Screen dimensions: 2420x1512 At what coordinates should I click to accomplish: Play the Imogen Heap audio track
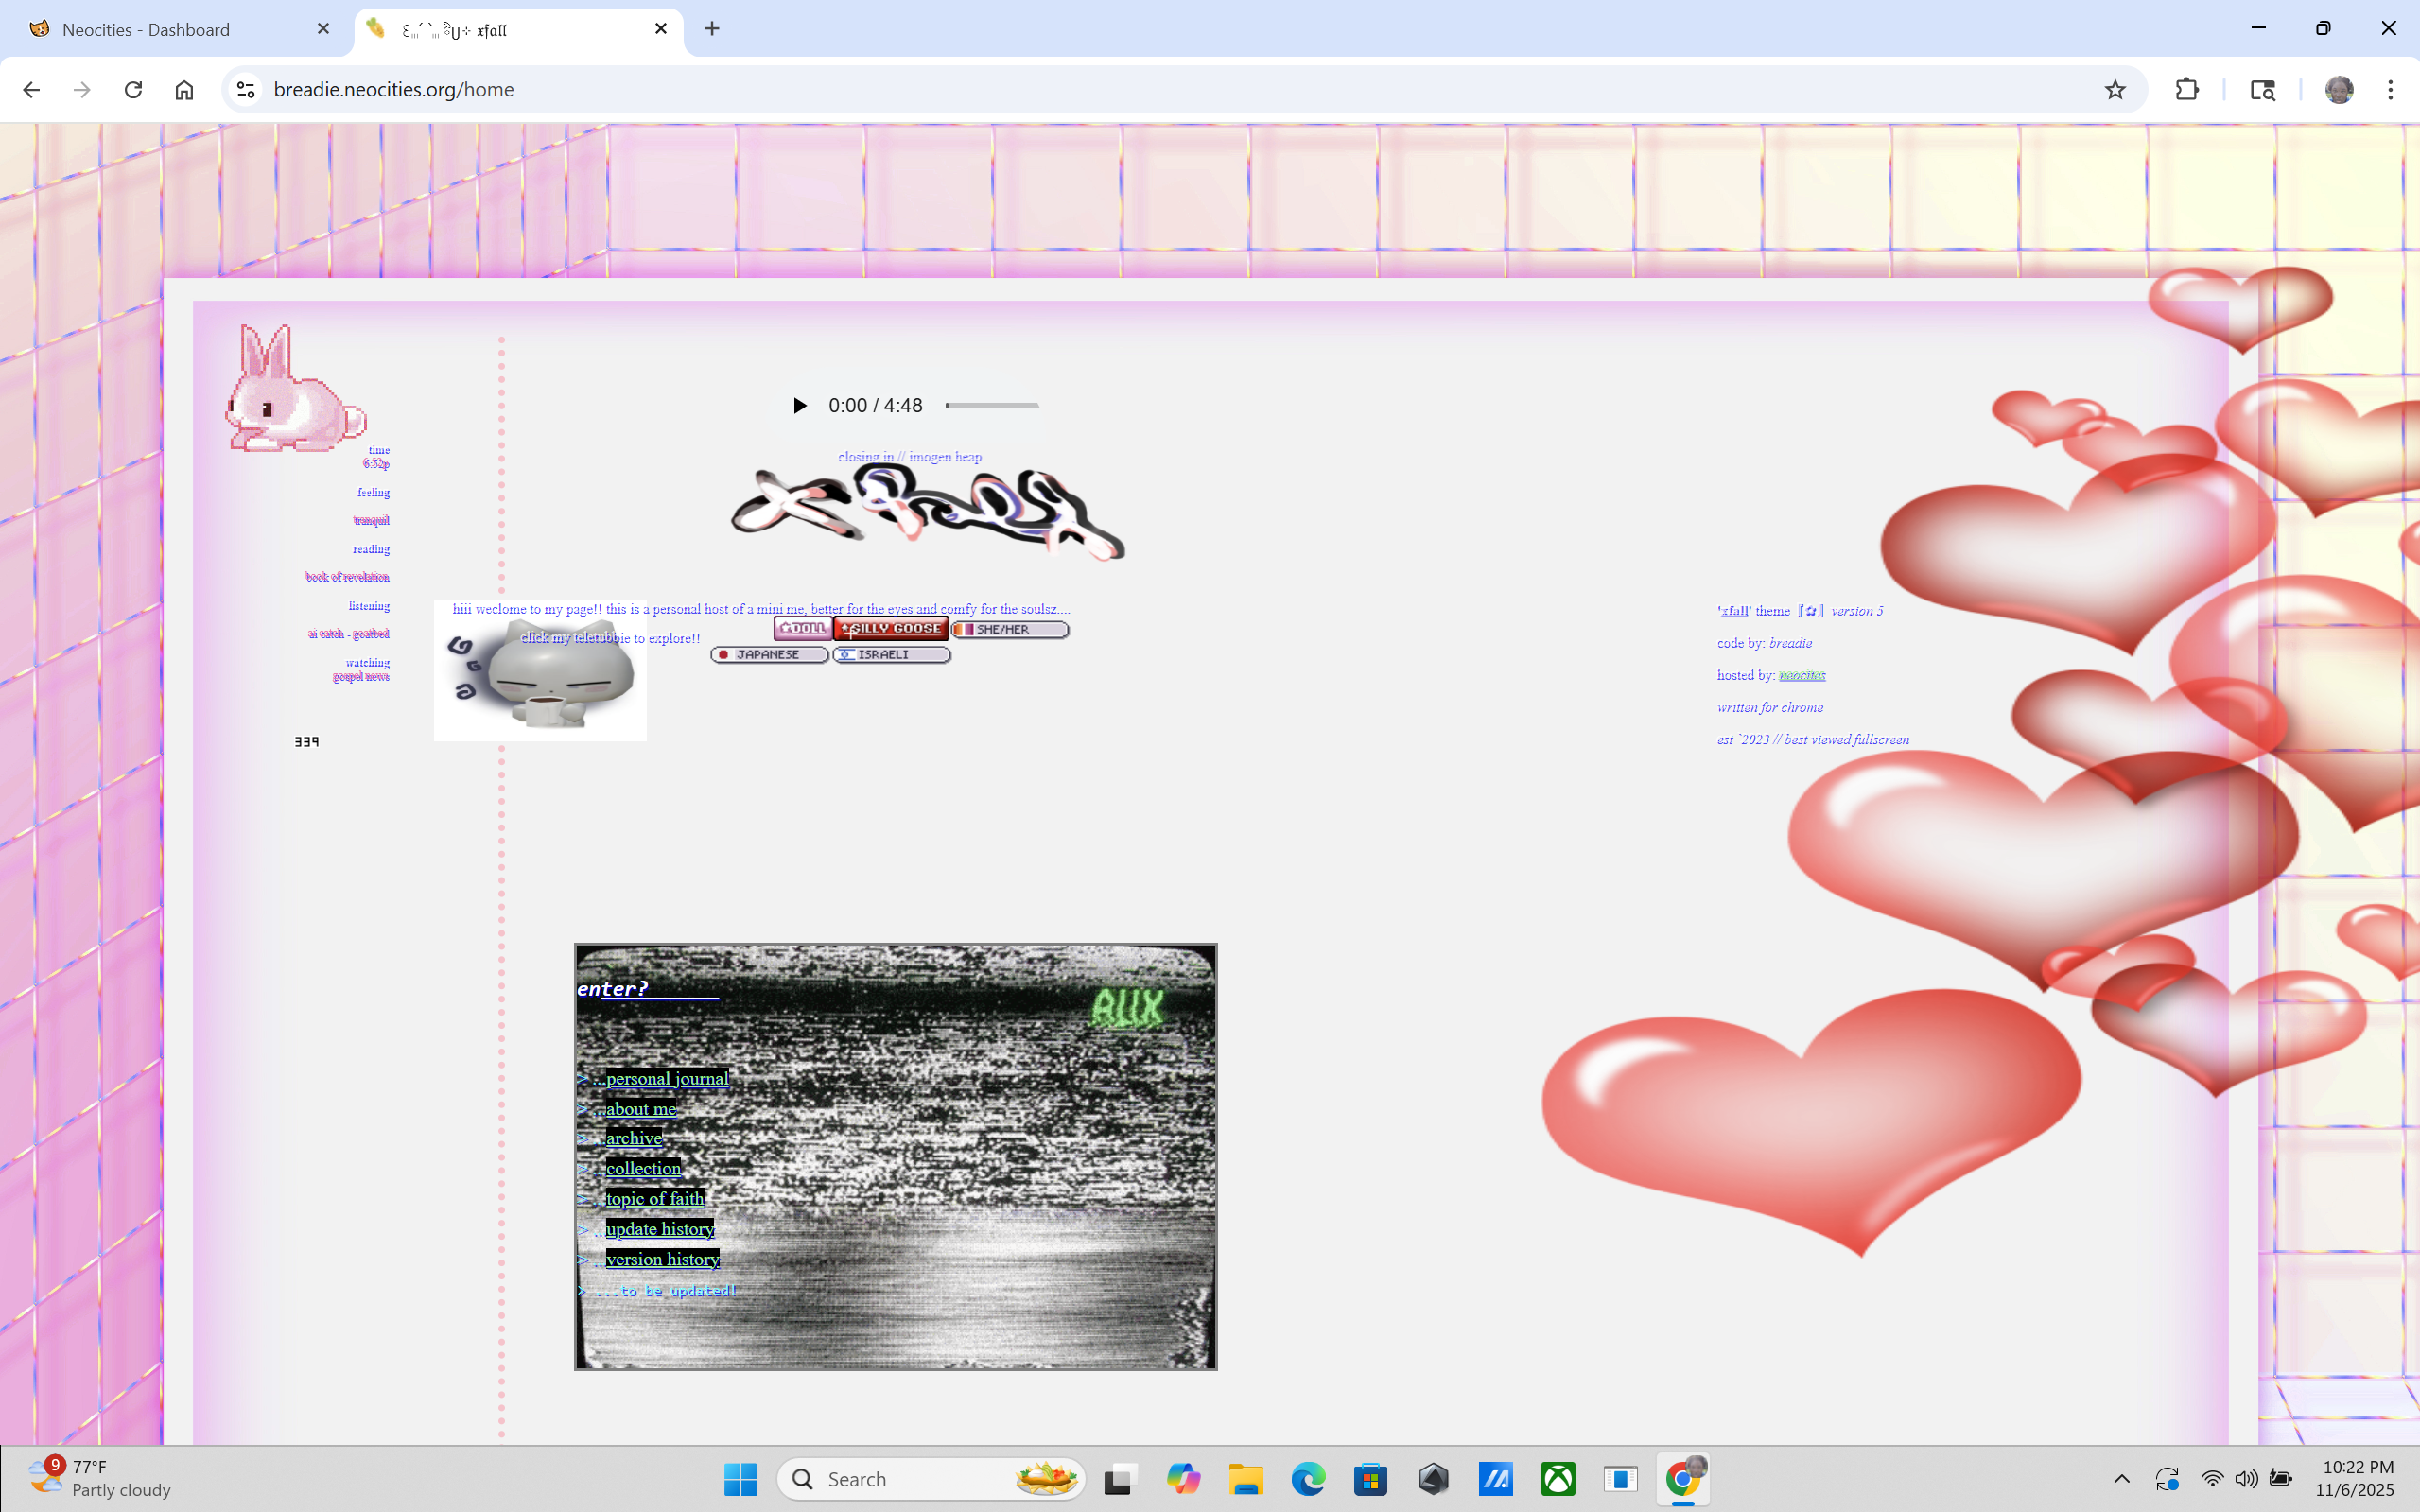tap(799, 405)
